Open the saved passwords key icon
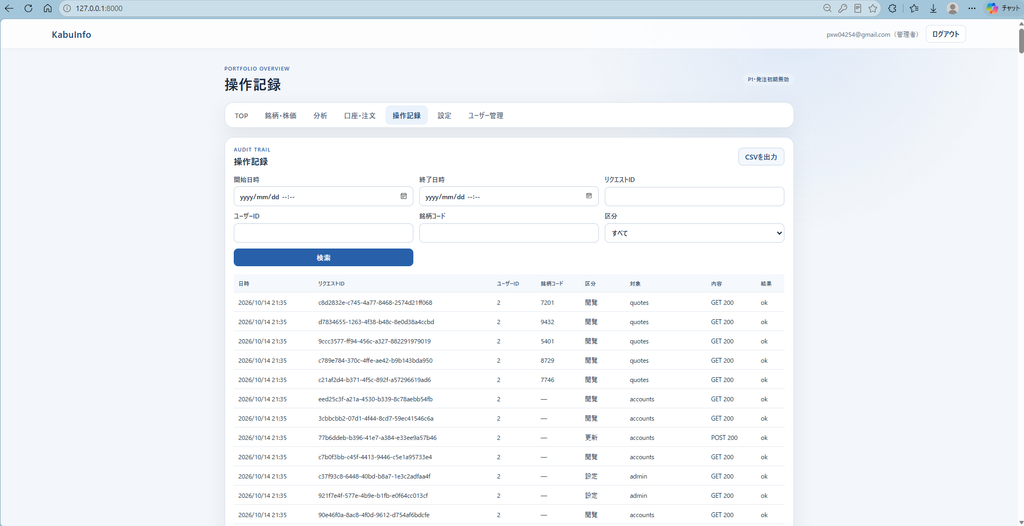The image size is (1024, 526). click(842, 8)
